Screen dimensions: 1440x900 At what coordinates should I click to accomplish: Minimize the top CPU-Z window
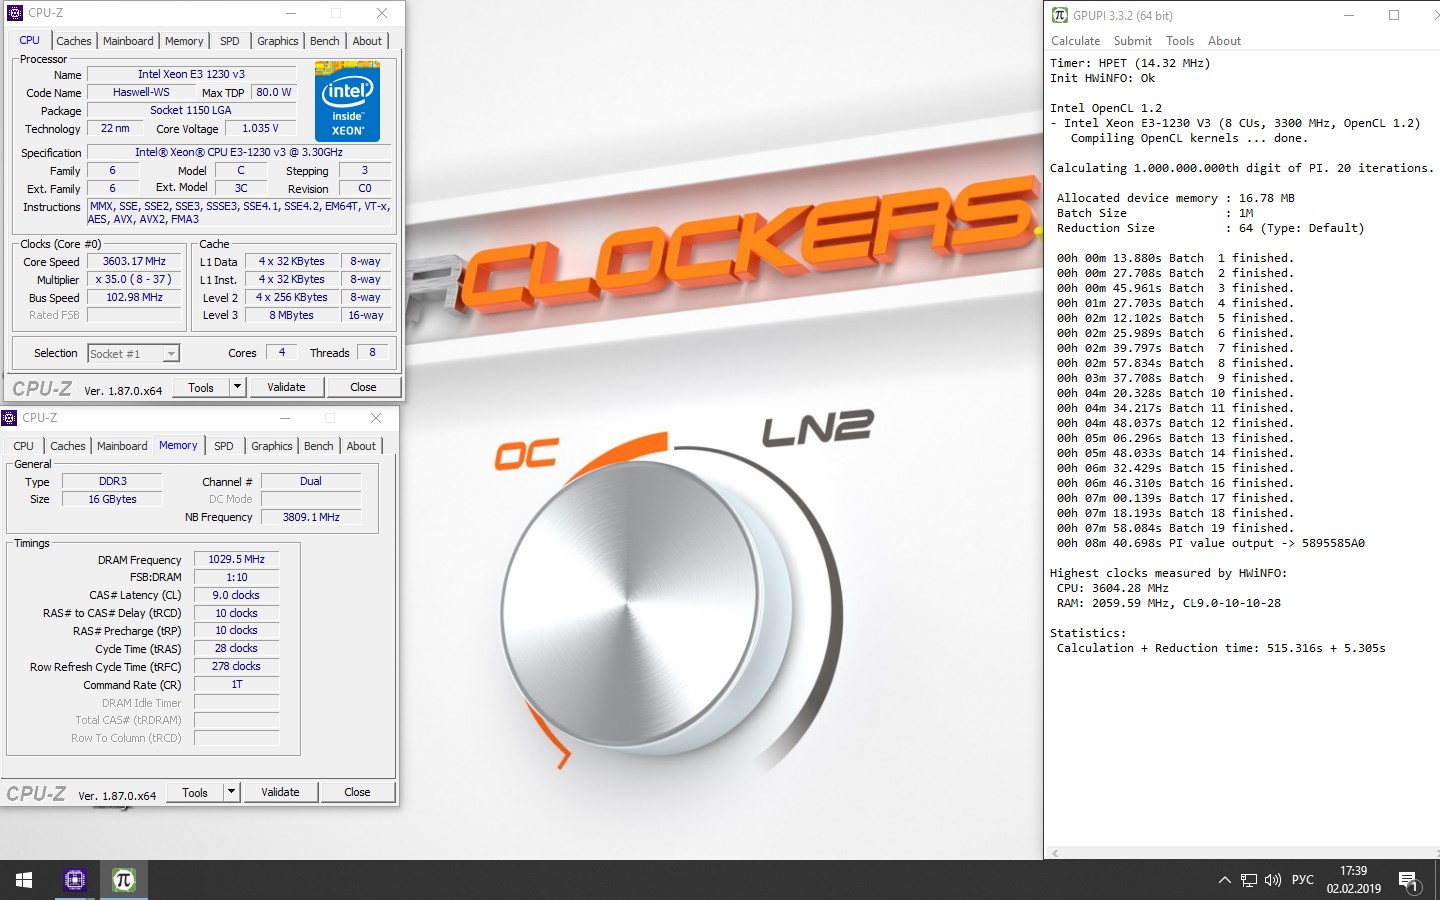tap(291, 13)
